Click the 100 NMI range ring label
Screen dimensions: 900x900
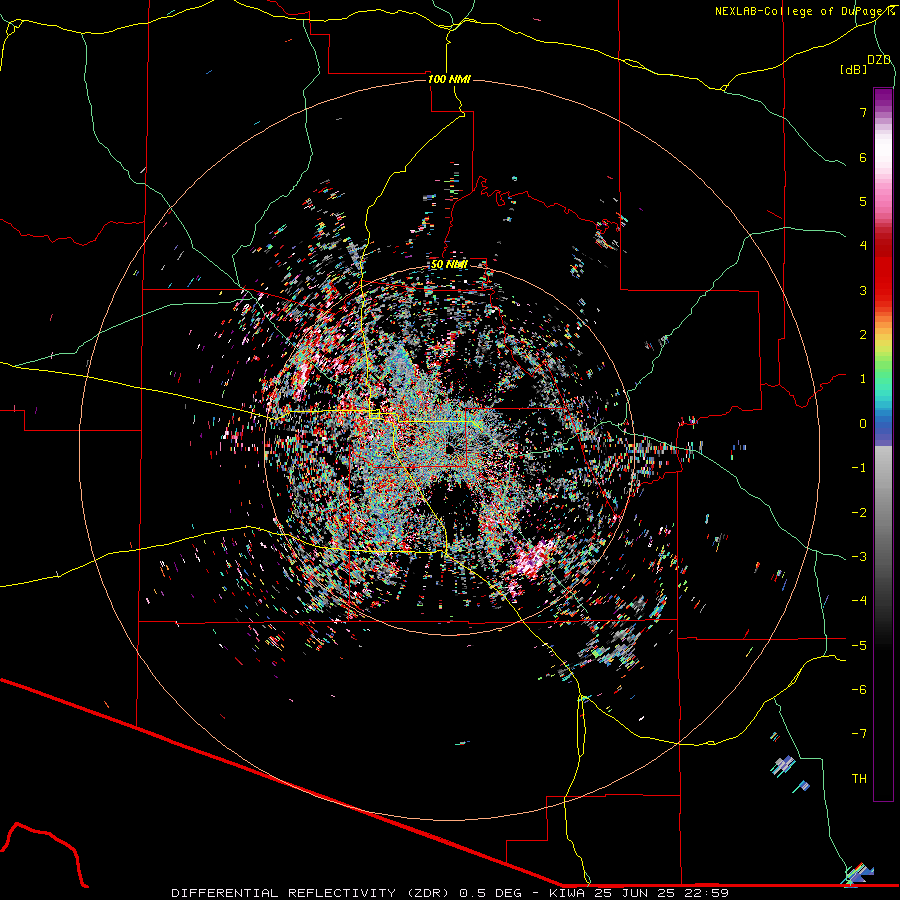(x=449, y=79)
